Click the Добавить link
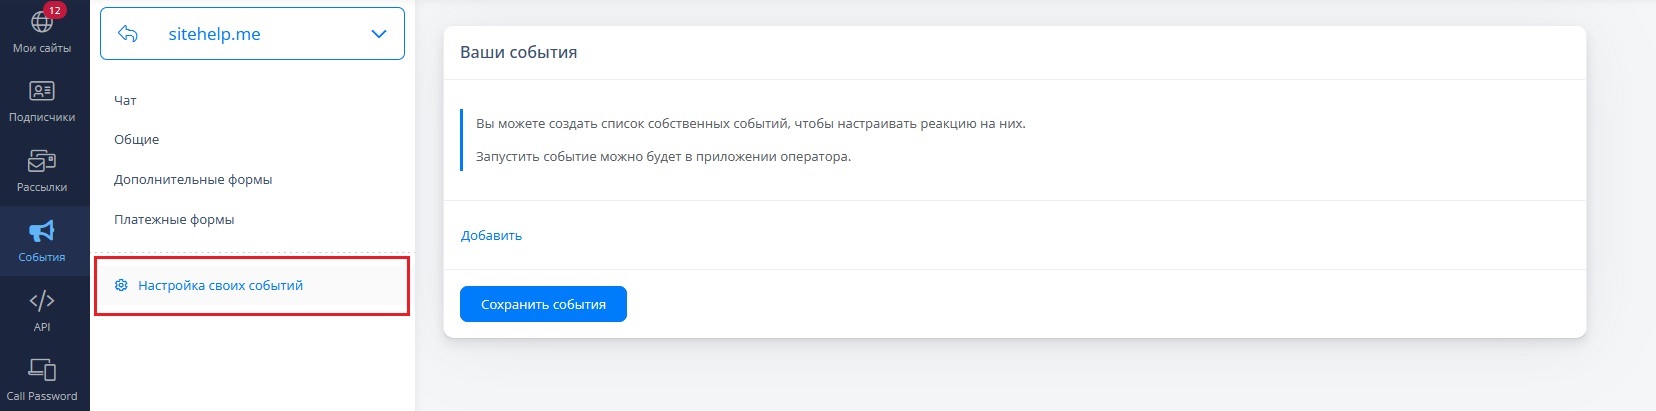Viewport: 1656px width, 411px height. click(x=491, y=235)
